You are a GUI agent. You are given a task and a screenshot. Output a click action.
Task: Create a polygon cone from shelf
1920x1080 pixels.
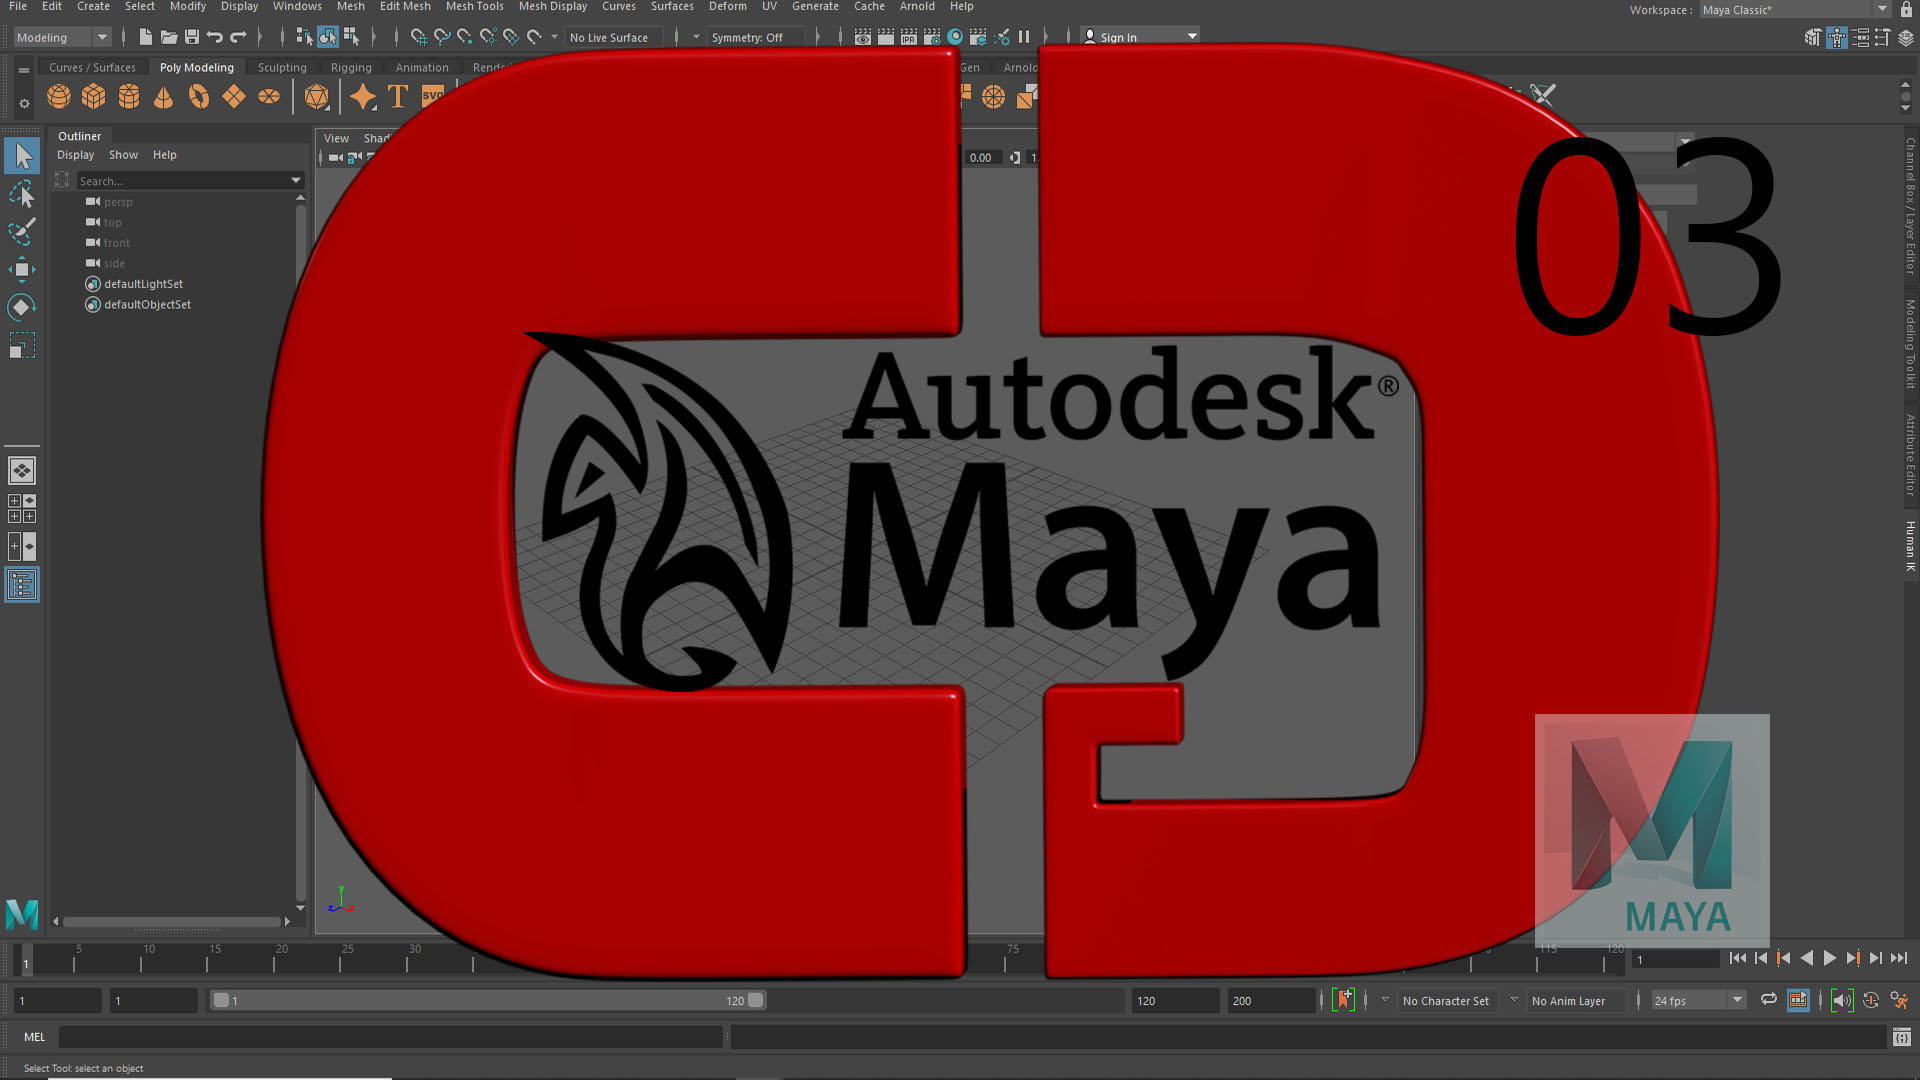coord(164,97)
